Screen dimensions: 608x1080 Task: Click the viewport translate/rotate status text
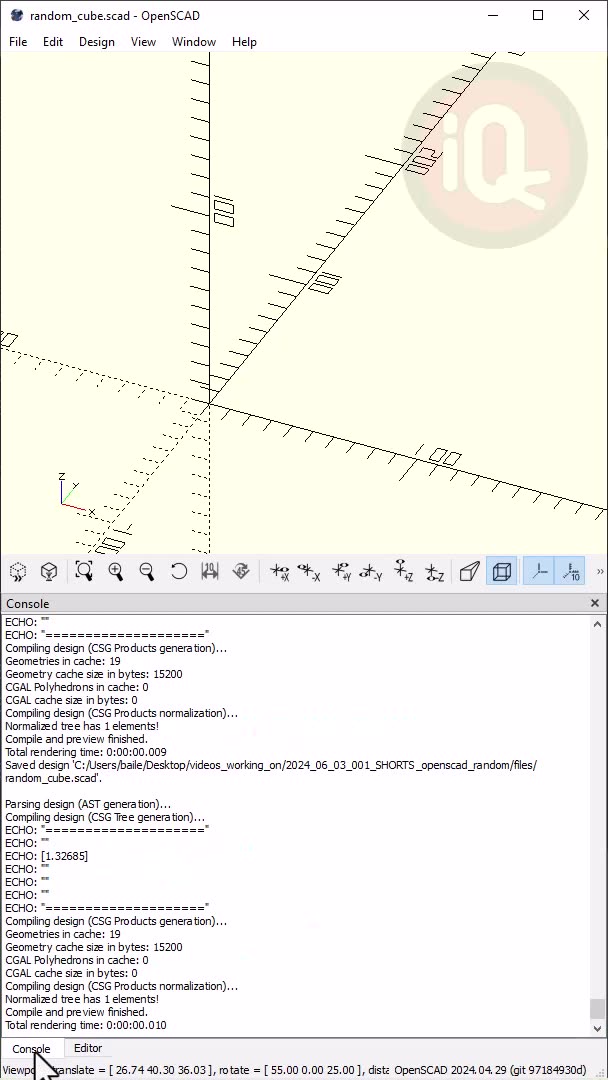click(196, 1070)
